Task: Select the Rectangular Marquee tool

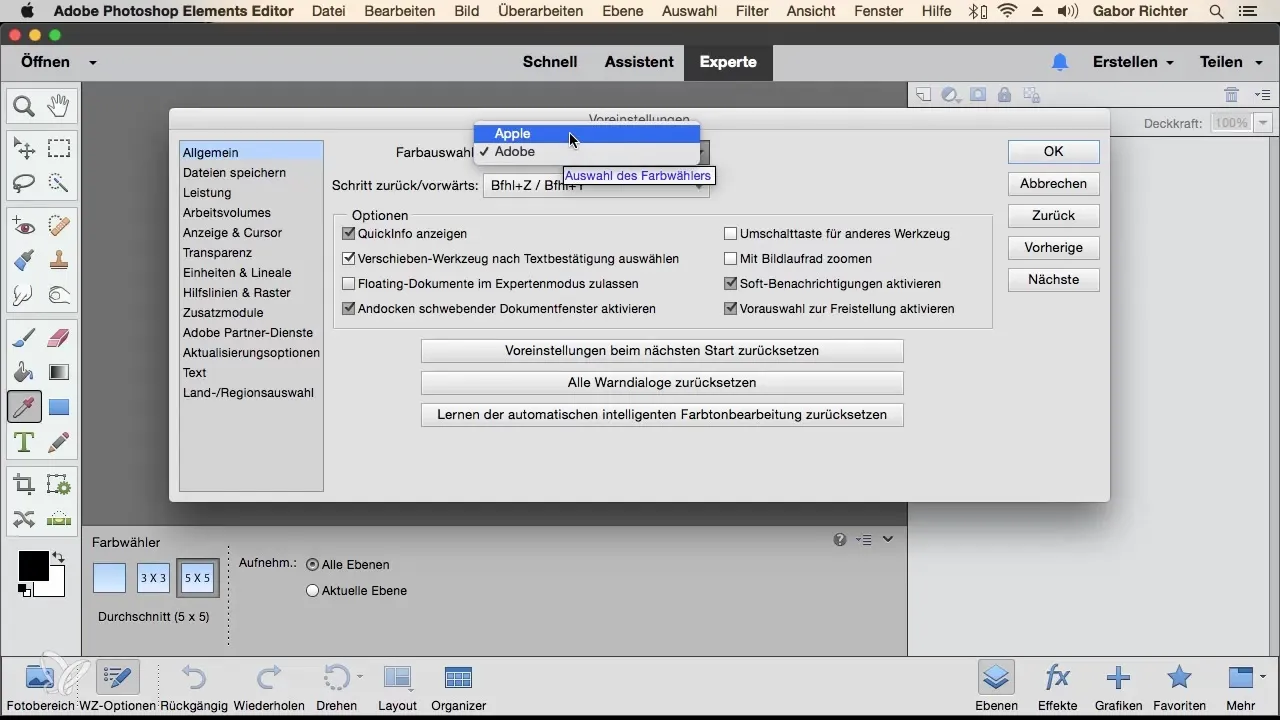Action: tap(59, 149)
